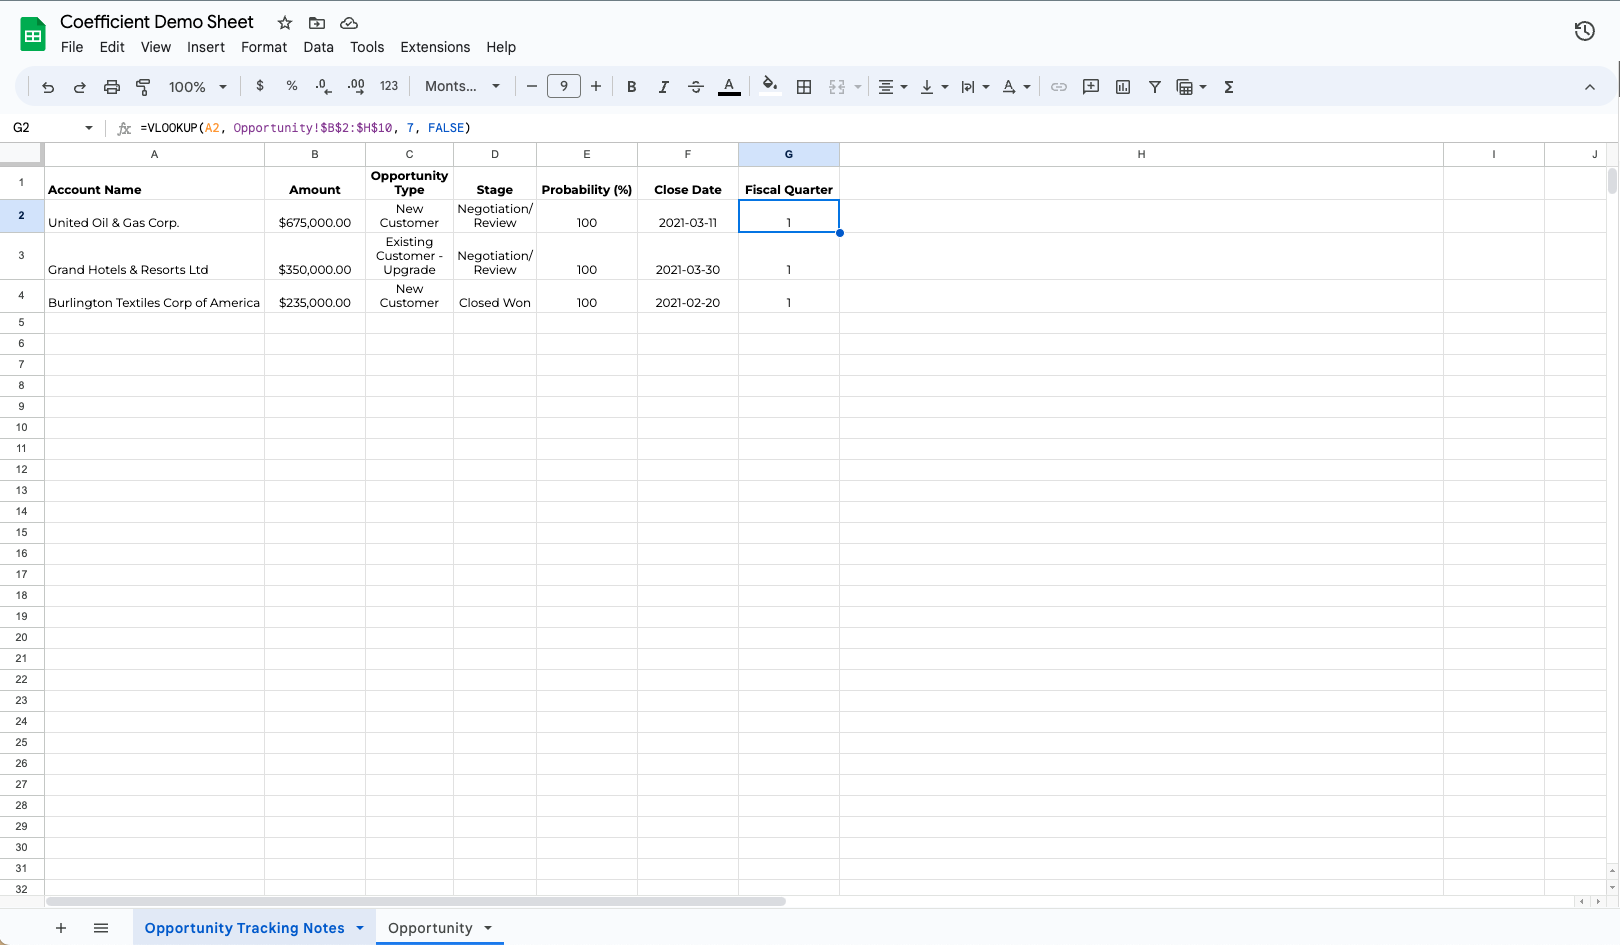The height and width of the screenshot is (945, 1620).
Task: Open the text color picker
Action: [x=730, y=87]
